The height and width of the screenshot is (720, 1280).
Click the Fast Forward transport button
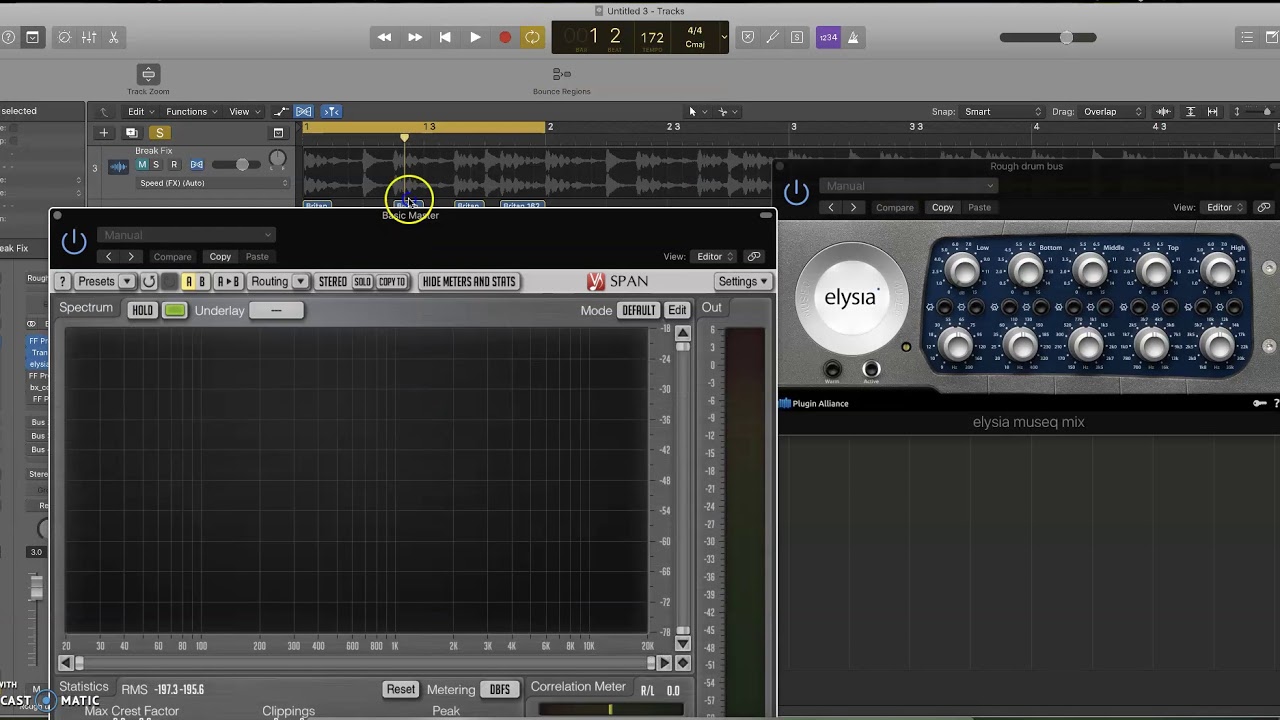pyautogui.click(x=414, y=37)
